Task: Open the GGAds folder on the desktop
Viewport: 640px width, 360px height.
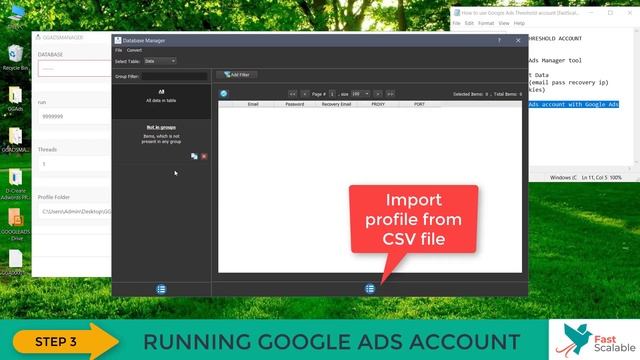Action: point(15,99)
